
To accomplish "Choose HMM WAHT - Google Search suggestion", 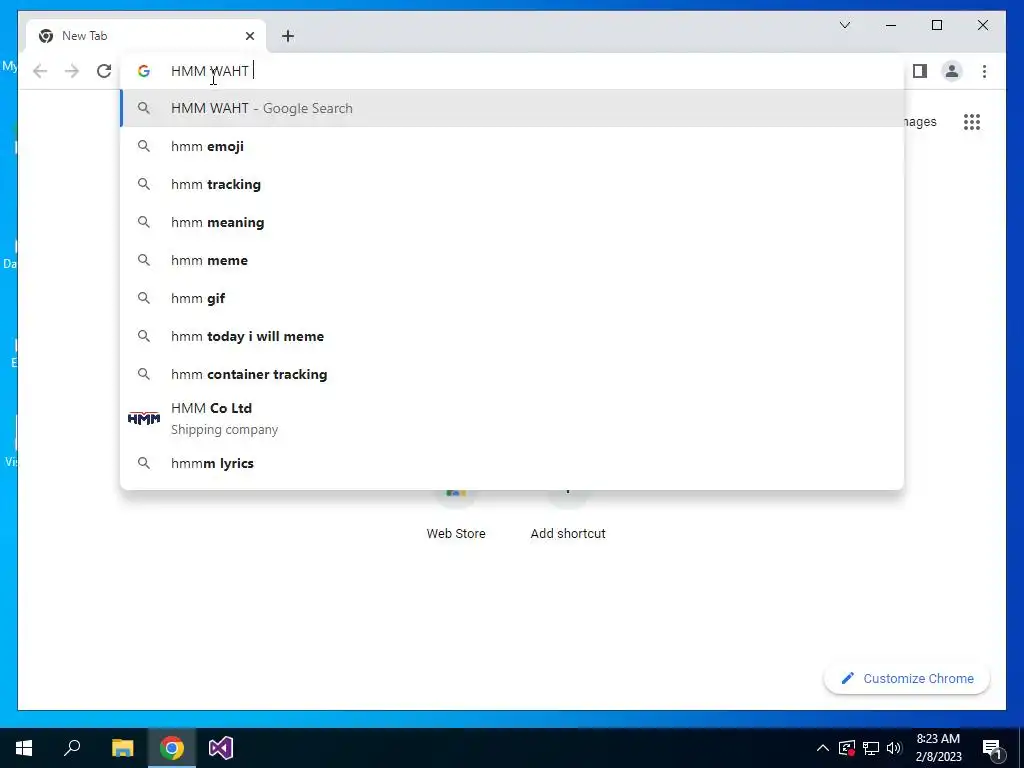I will tap(512, 108).
